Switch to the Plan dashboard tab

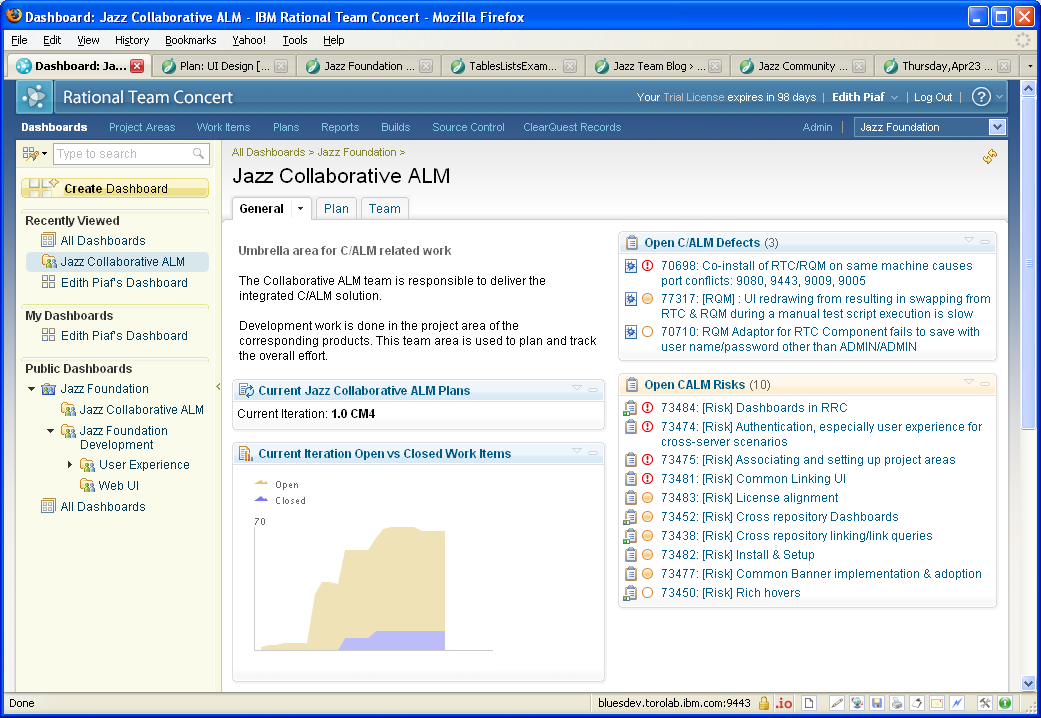coord(336,209)
